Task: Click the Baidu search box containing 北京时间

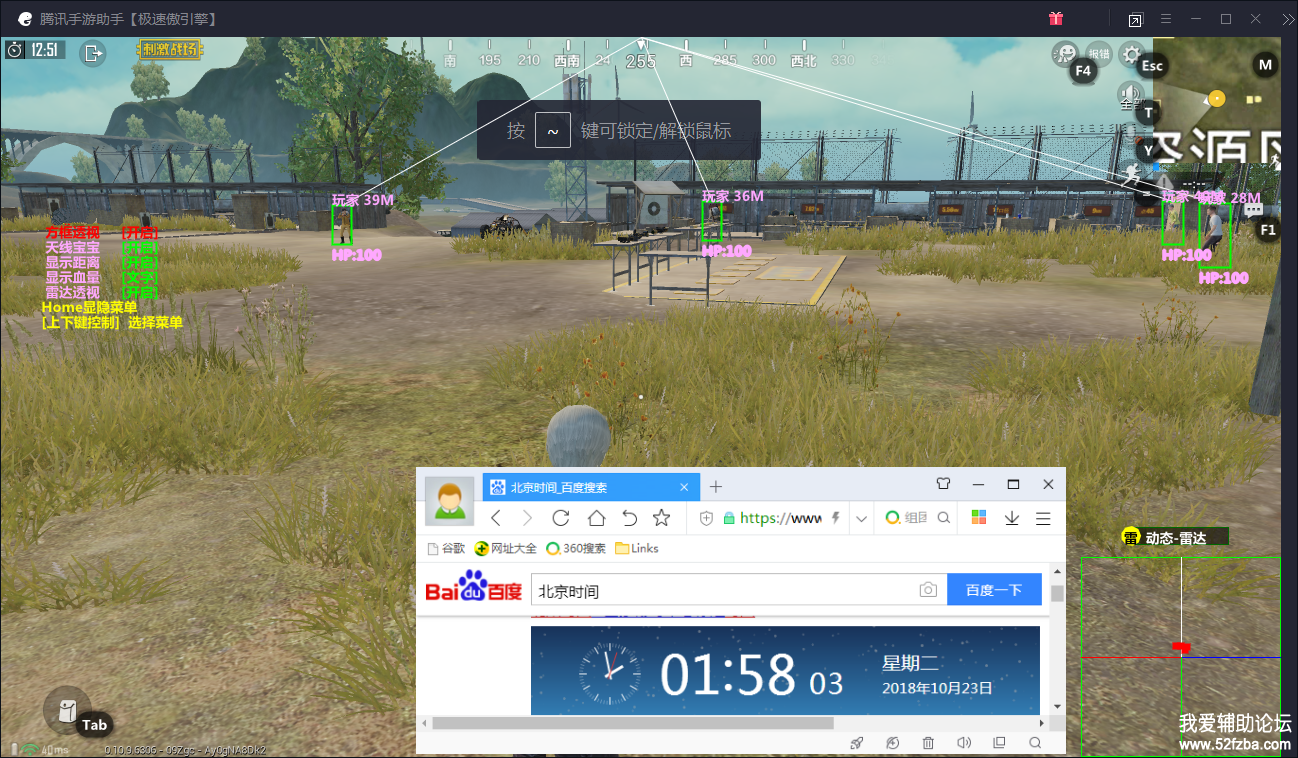Action: coord(739,590)
